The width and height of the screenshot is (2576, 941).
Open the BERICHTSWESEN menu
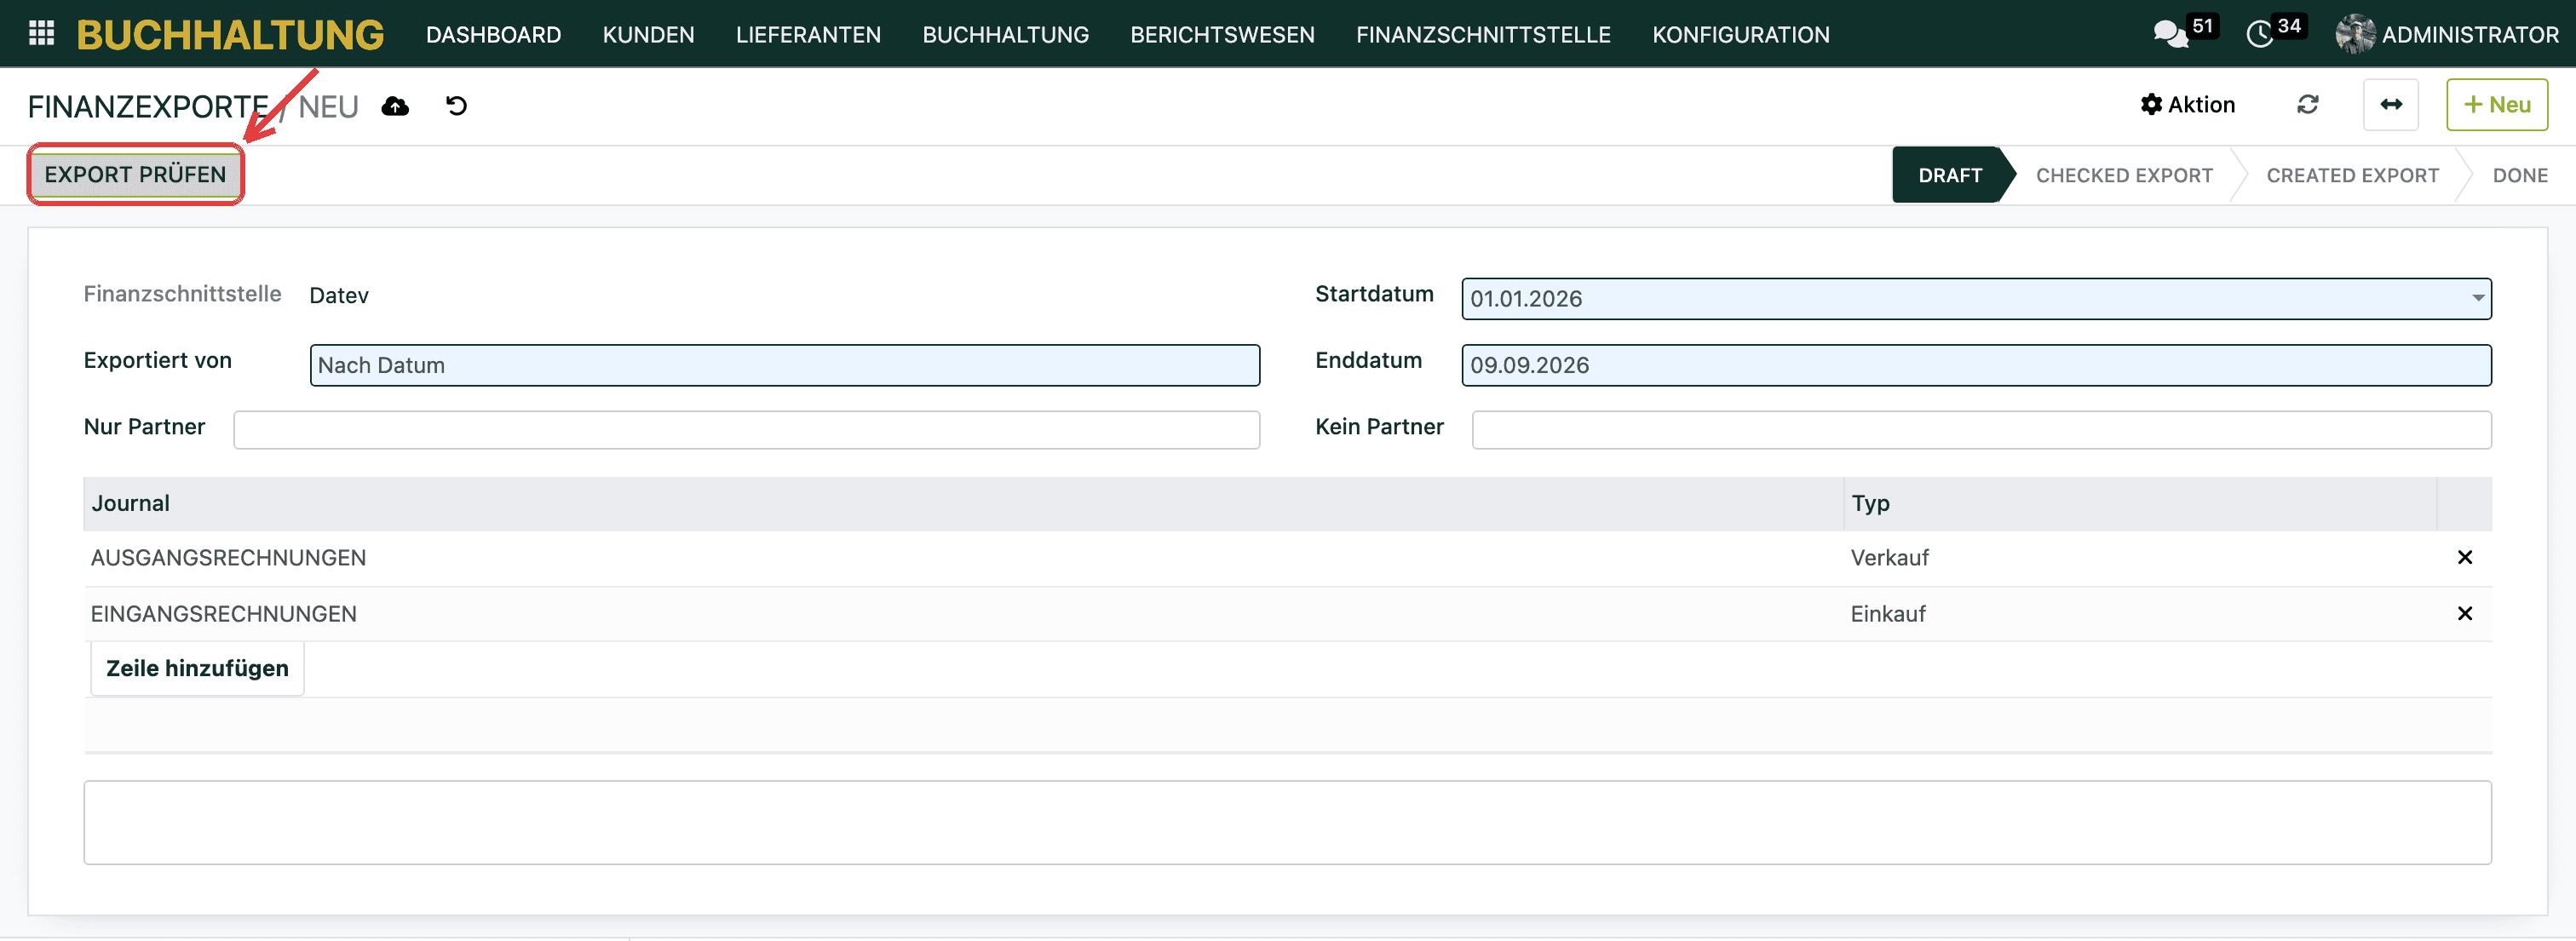(x=1223, y=35)
